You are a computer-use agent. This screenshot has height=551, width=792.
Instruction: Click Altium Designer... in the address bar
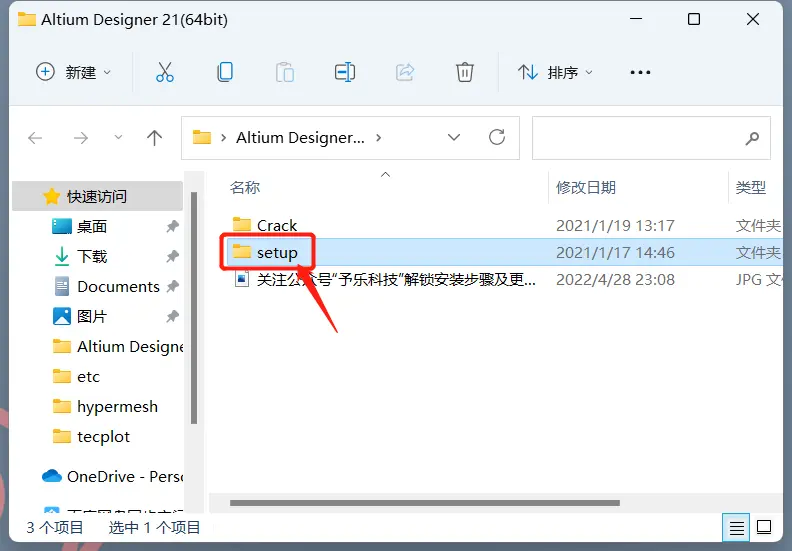coord(300,137)
